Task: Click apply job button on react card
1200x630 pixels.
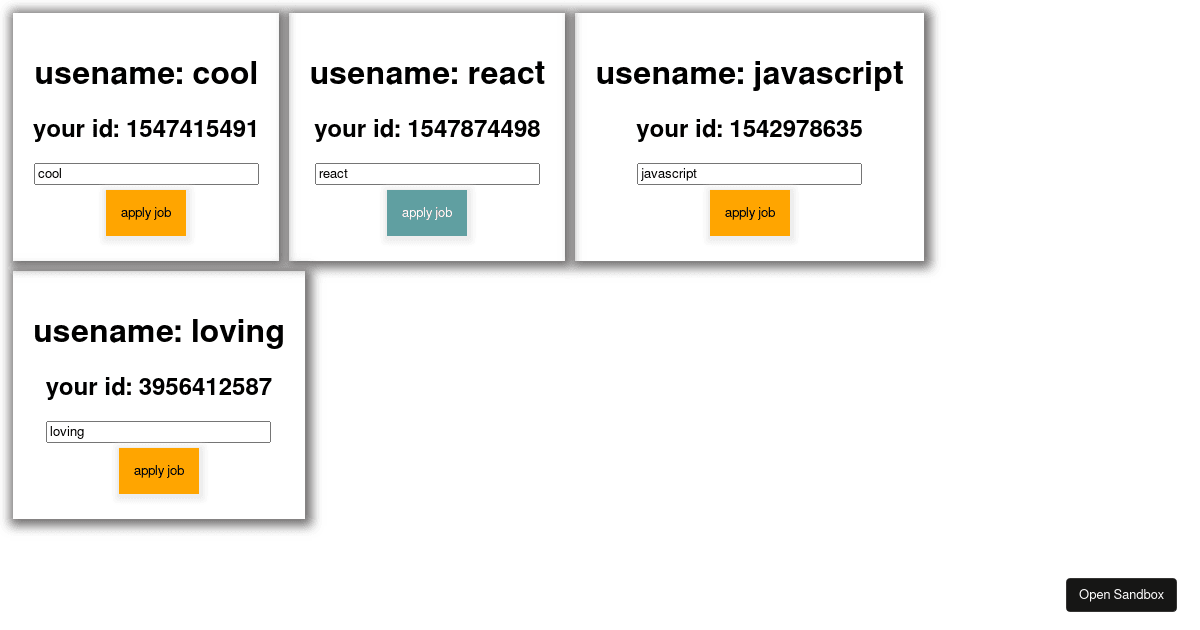Action: pyautogui.click(x=427, y=213)
